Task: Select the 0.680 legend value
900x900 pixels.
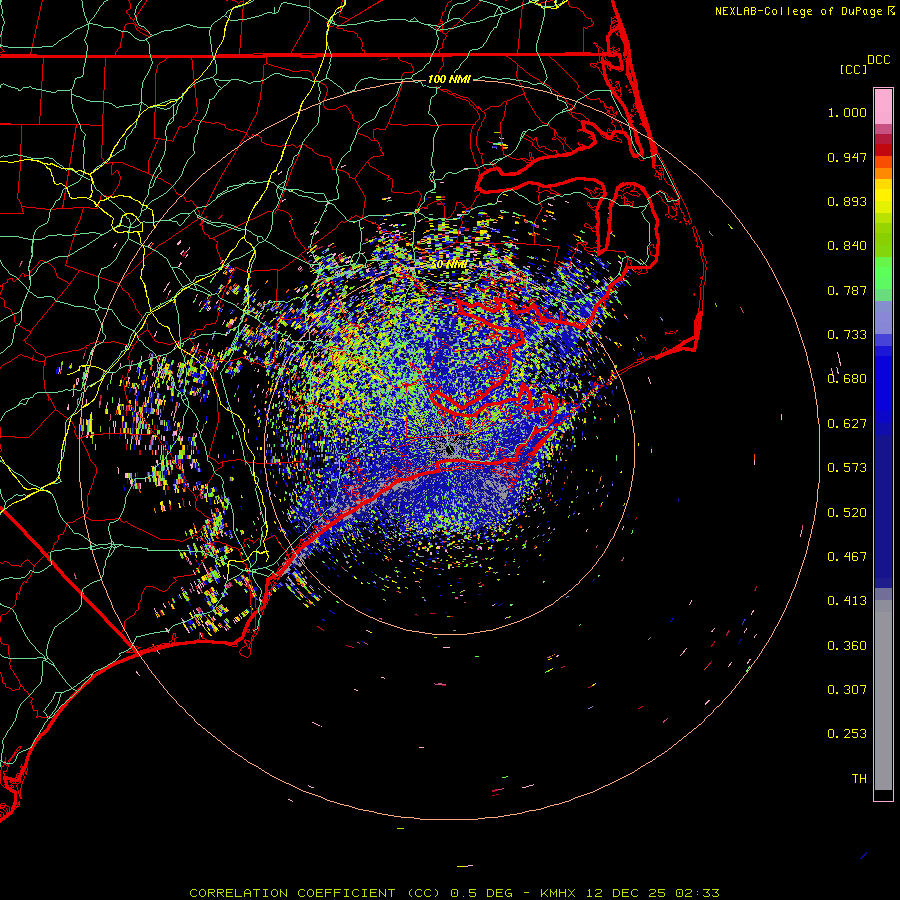Action: click(x=847, y=379)
